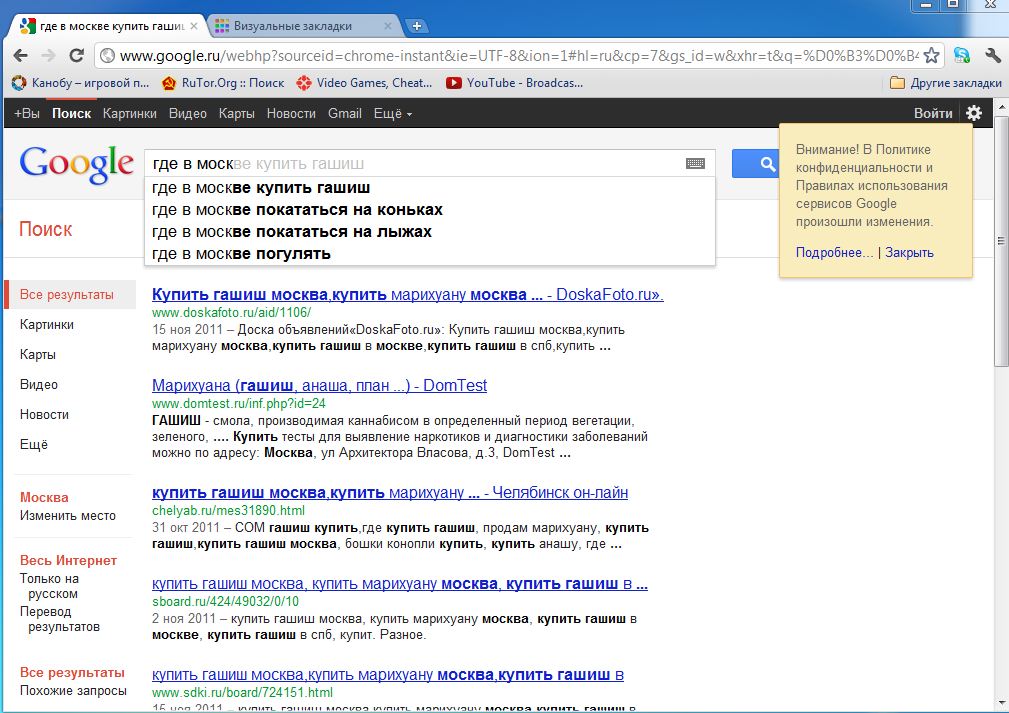This screenshot has width=1009, height=713.
Task: Filter by Новости in left sidebar
Action: coord(44,414)
